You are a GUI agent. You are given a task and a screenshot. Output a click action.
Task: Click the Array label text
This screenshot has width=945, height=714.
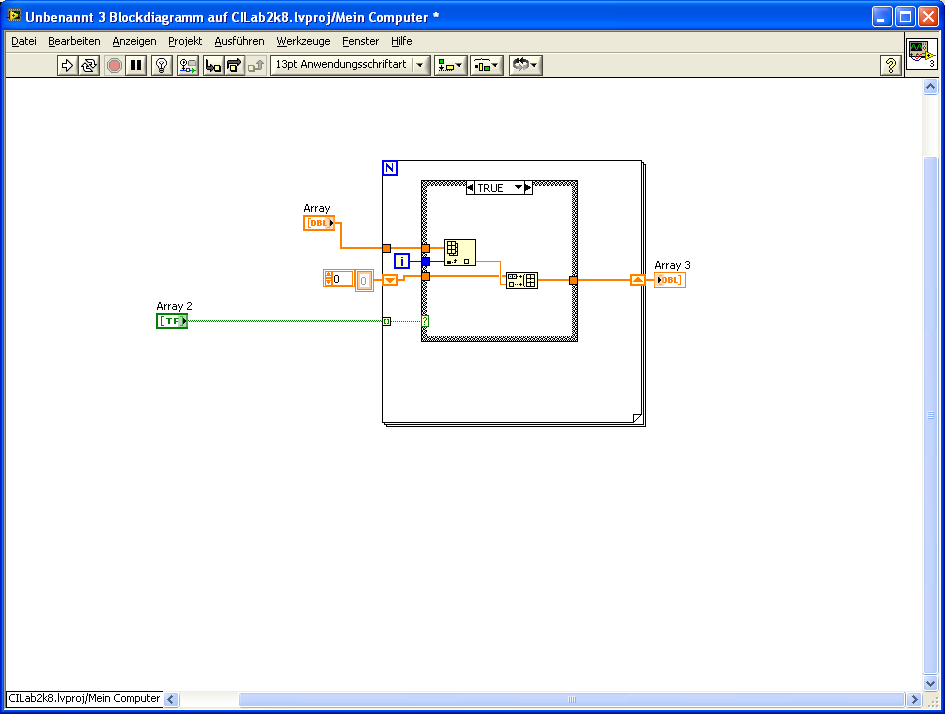point(316,208)
